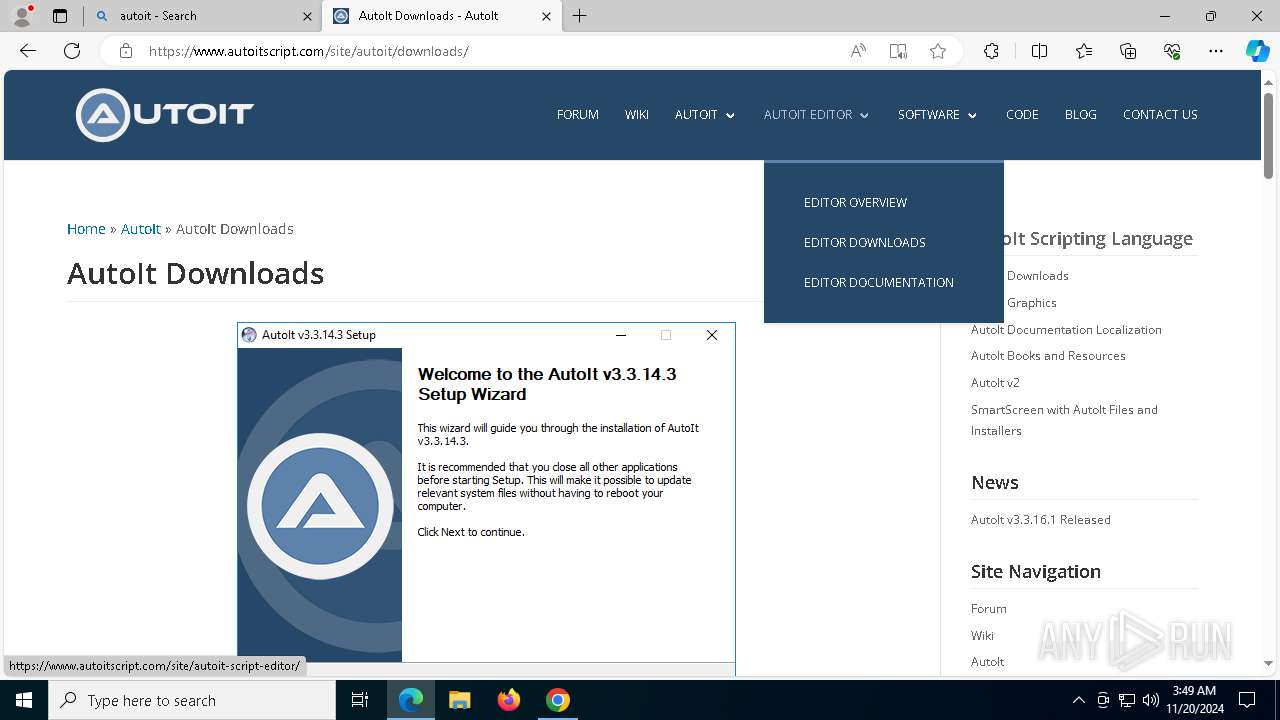Expand the AUTOIT EDITOR nav dropdown
The width and height of the screenshot is (1280, 720).
(817, 115)
